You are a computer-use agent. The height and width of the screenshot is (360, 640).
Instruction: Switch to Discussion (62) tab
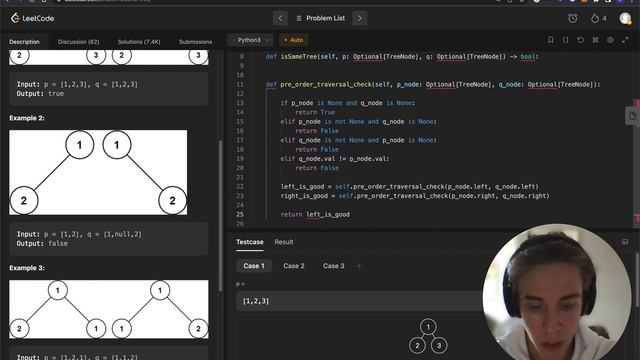[78, 42]
